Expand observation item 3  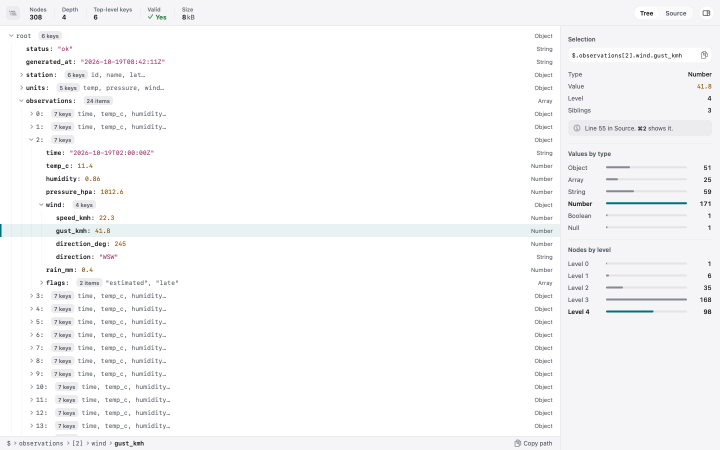[x=31, y=296]
